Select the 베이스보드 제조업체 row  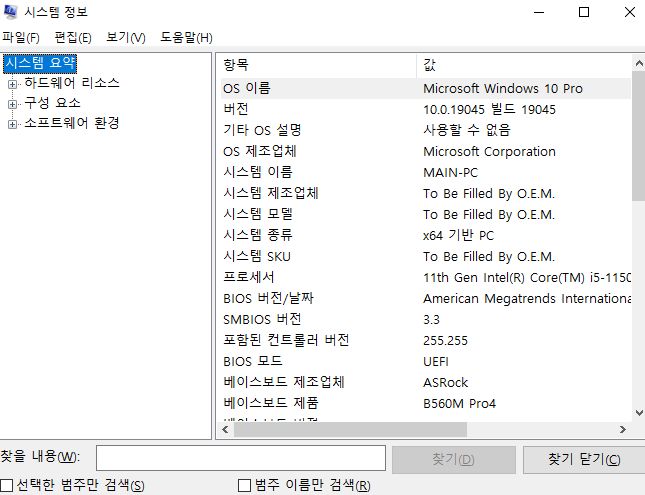tap(426, 382)
